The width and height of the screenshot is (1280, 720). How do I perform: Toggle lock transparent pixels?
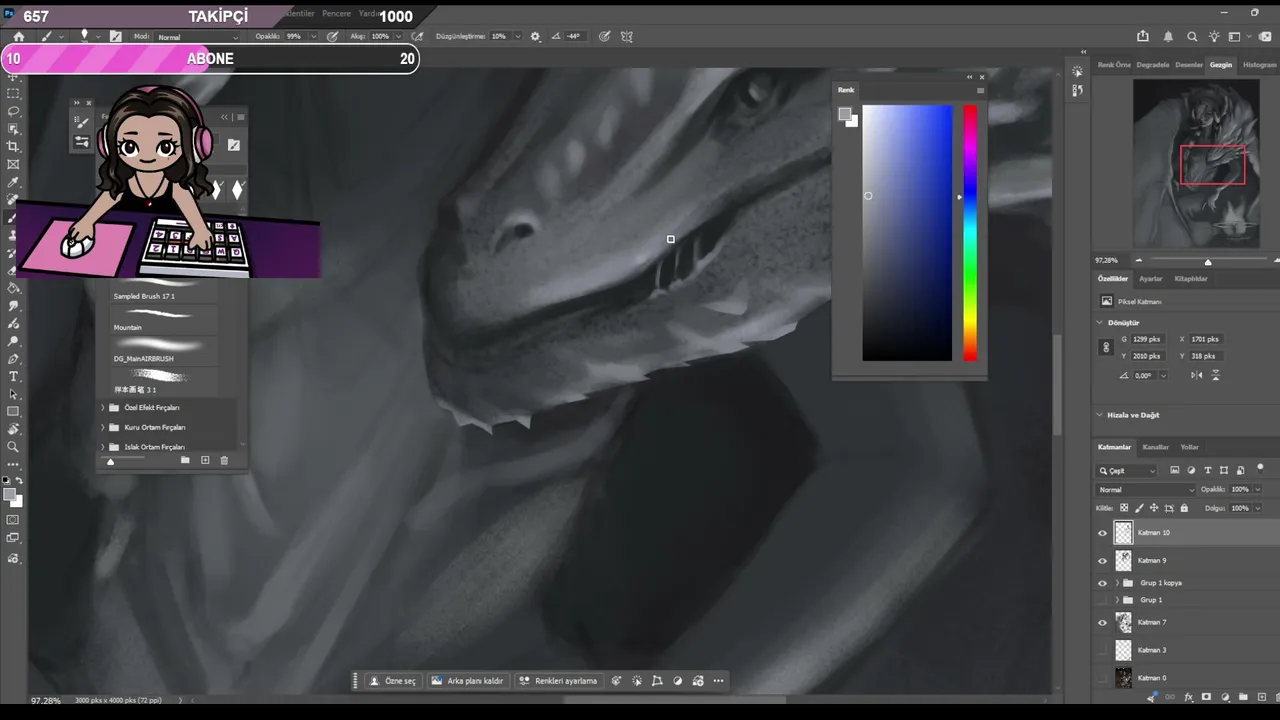(x=1124, y=508)
